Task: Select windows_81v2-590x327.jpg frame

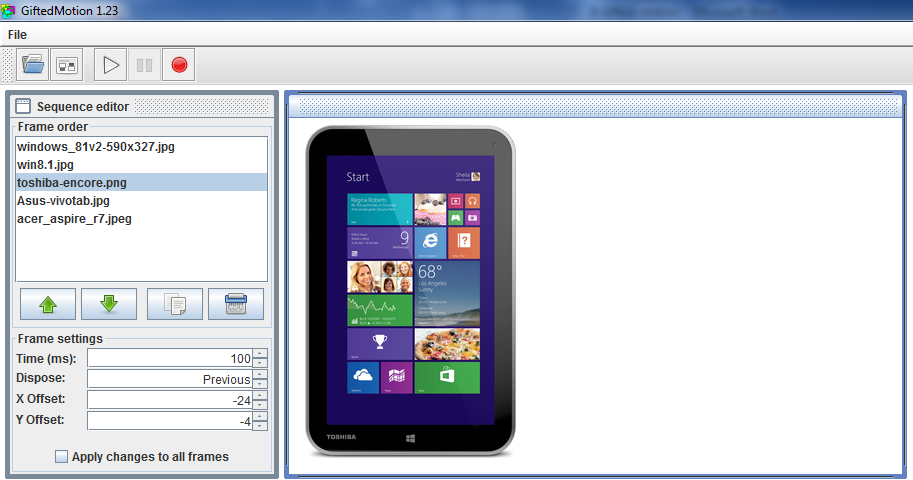Action: [x=141, y=147]
